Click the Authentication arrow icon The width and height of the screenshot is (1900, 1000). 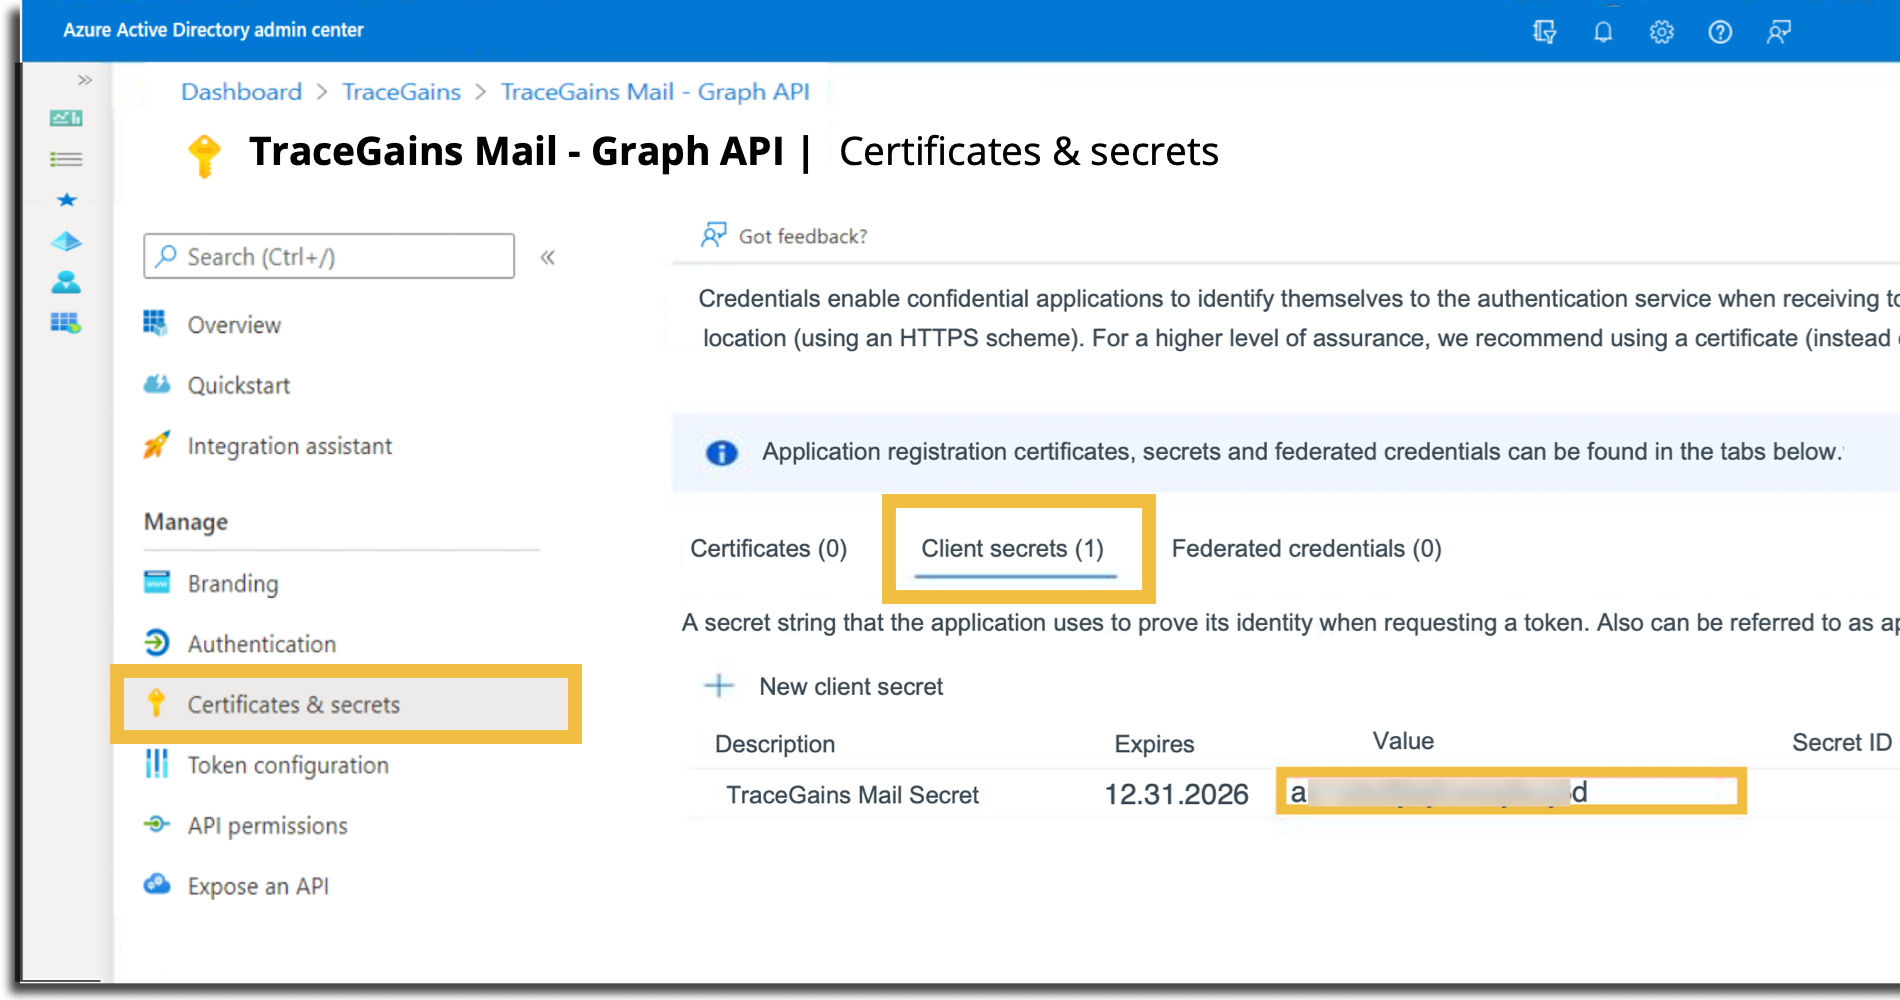[157, 642]
